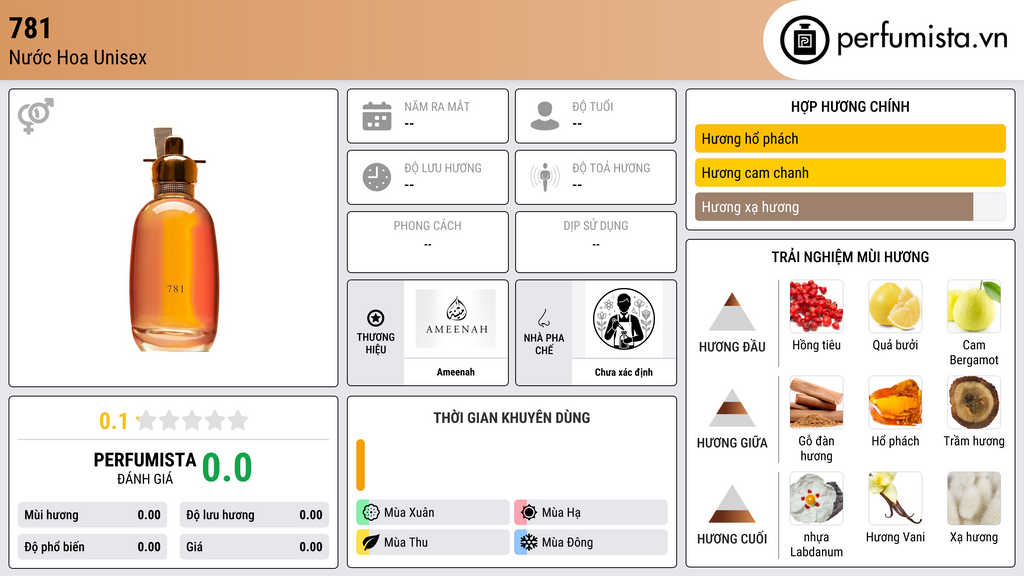Select the Mùa Đông season label
Image resolution: width=1024 pixels, height=576 pixels.
pos(568,542)
